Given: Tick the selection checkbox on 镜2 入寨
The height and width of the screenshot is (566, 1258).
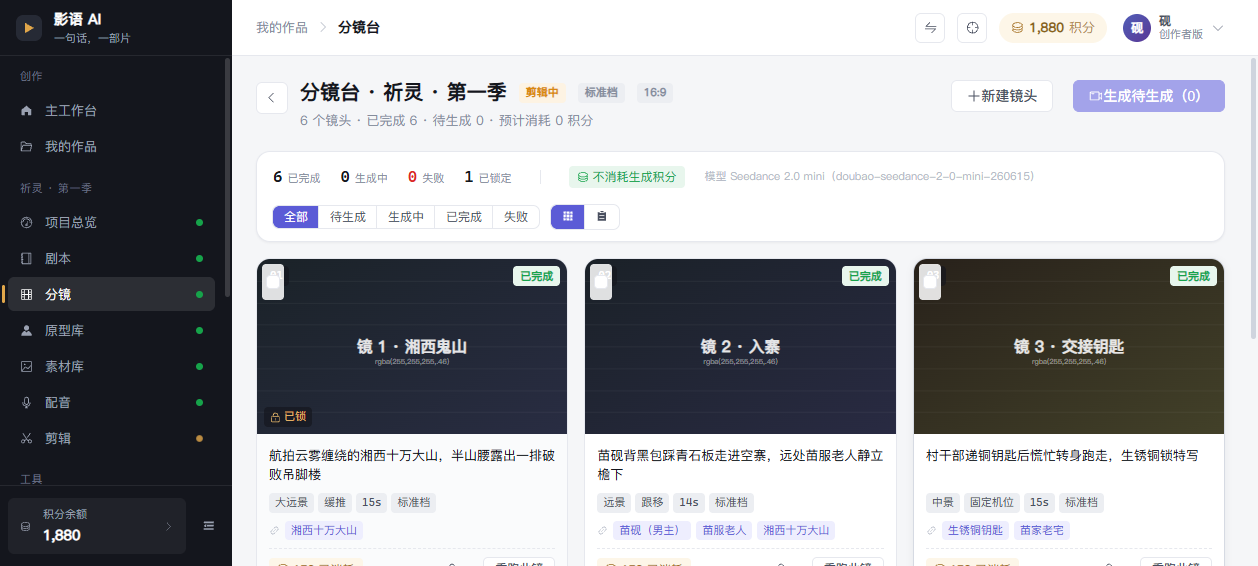Looking at the screenshot, I should coord(601,283).
